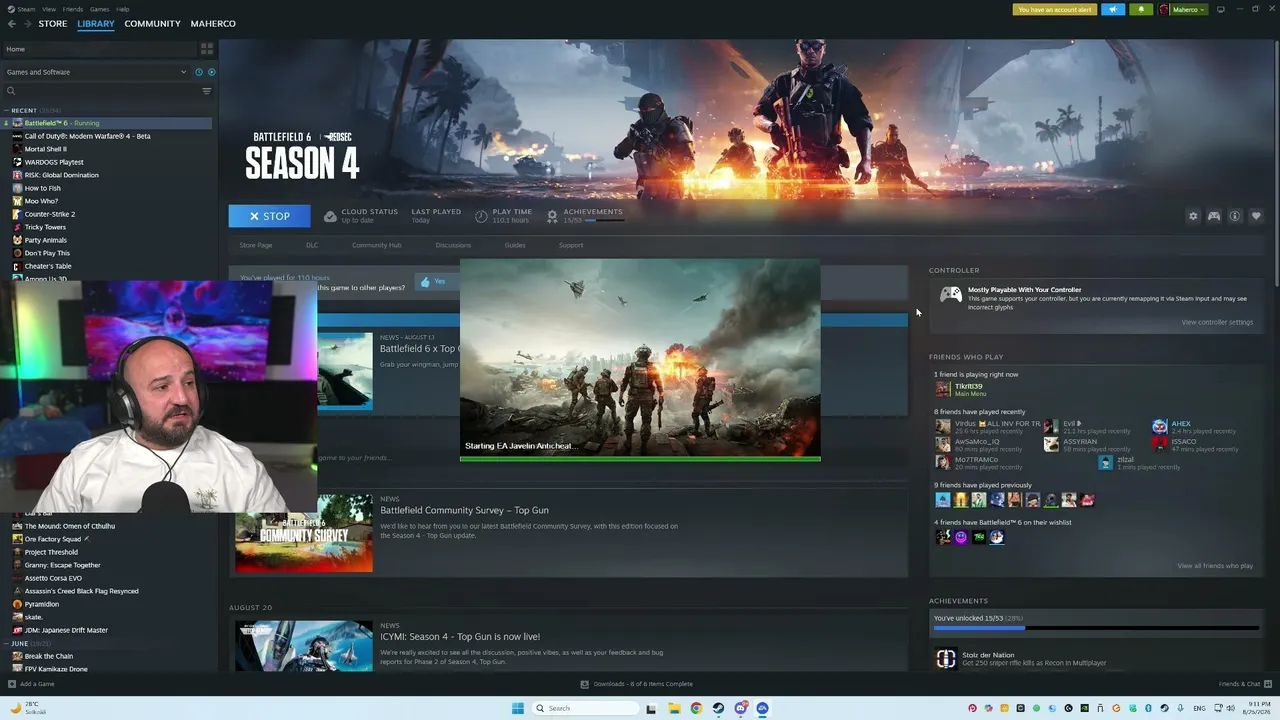Screen dimensions: 1280x720
Task: Open the Guides link
Action: 515,245
